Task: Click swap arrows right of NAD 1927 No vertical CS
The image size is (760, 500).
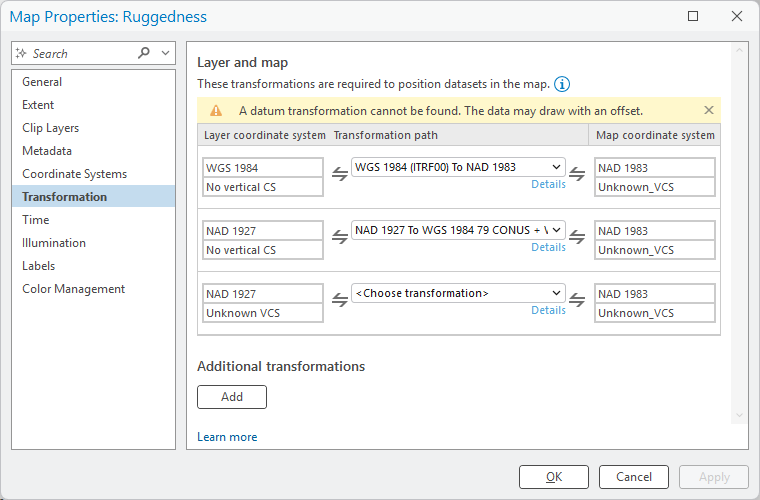Action: coord(340,236)
